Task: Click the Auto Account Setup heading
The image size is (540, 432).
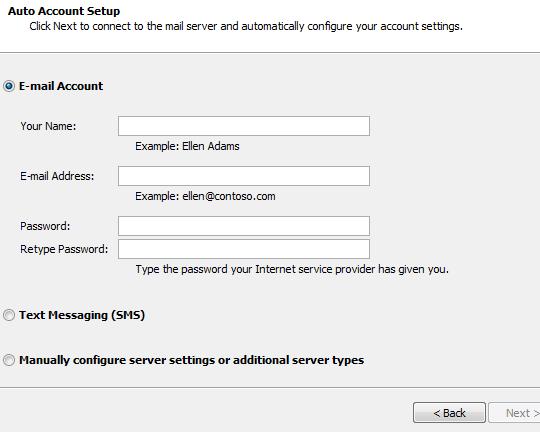Action: (64, 11)
